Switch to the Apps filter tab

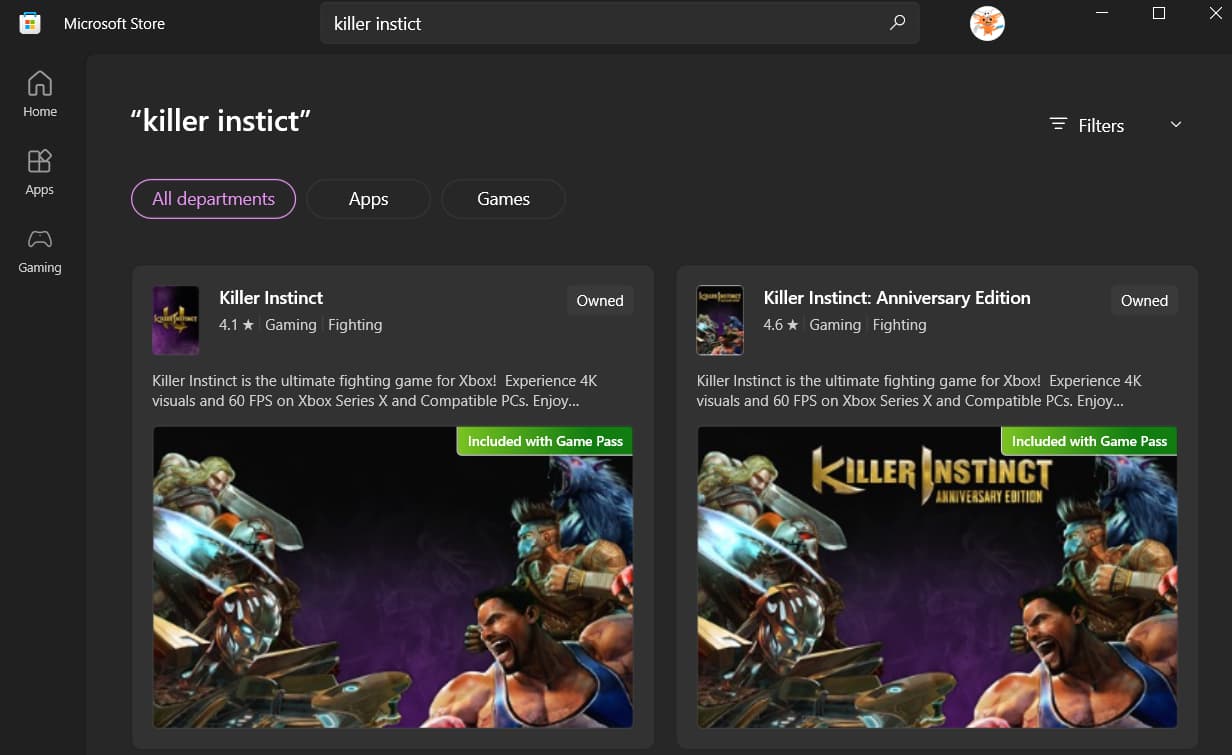coord(368,199)
